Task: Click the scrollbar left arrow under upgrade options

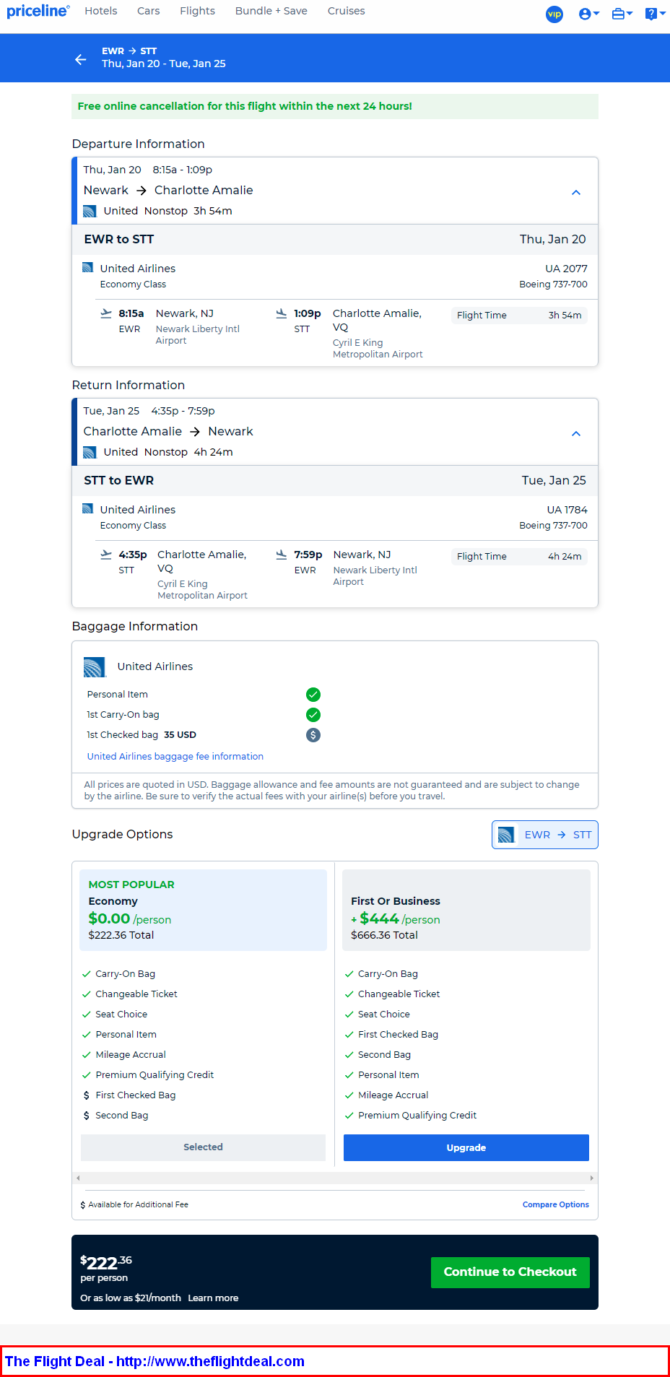Action: (78, 1178)
